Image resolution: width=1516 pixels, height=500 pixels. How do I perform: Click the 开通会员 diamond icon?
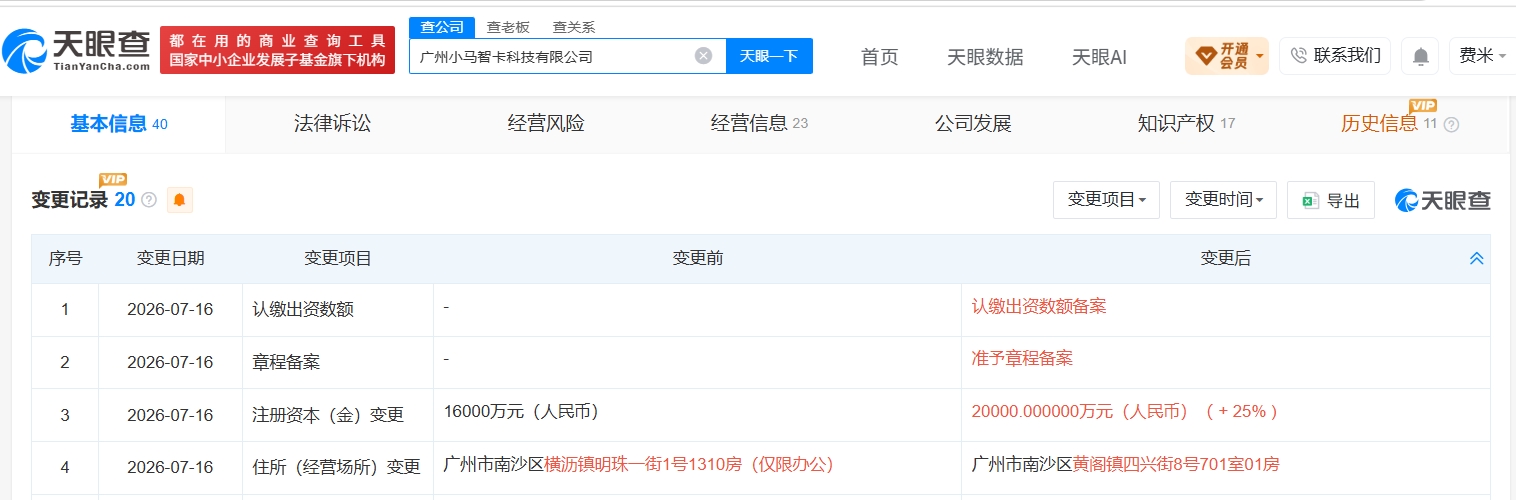coord(1205,55)
